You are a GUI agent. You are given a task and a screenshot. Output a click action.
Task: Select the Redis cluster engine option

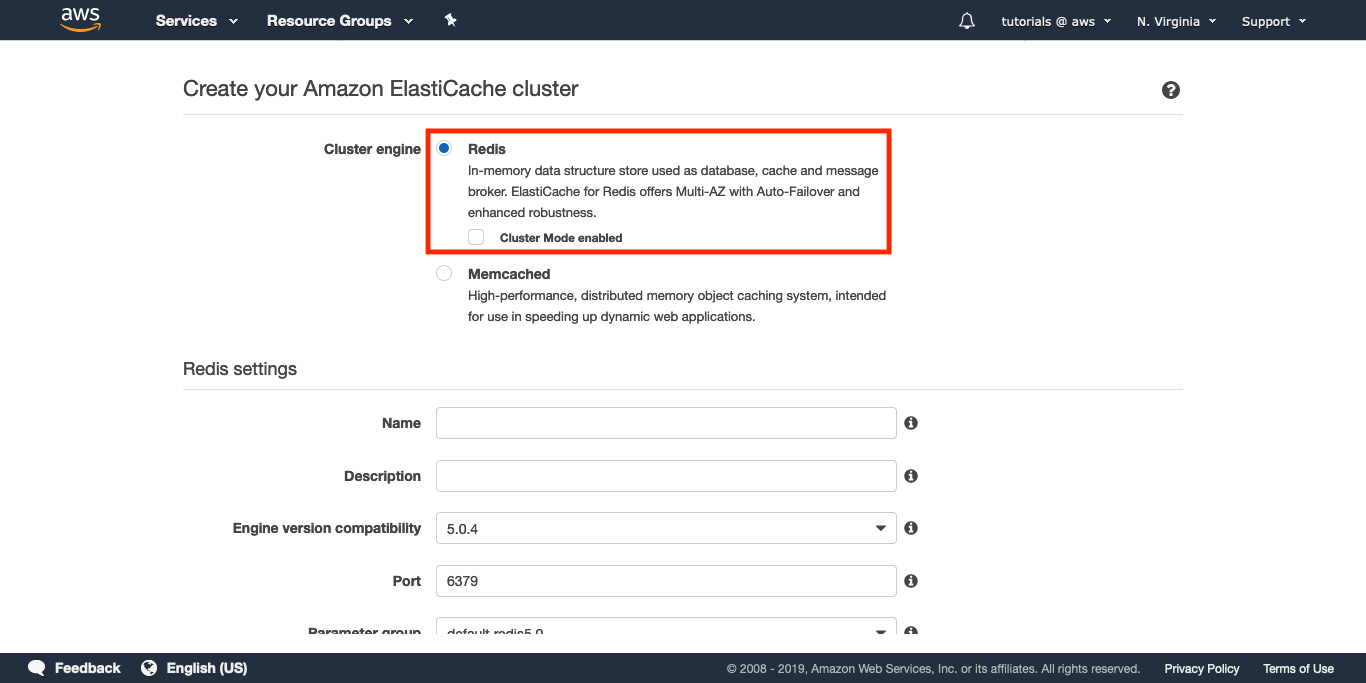point(444,148)
